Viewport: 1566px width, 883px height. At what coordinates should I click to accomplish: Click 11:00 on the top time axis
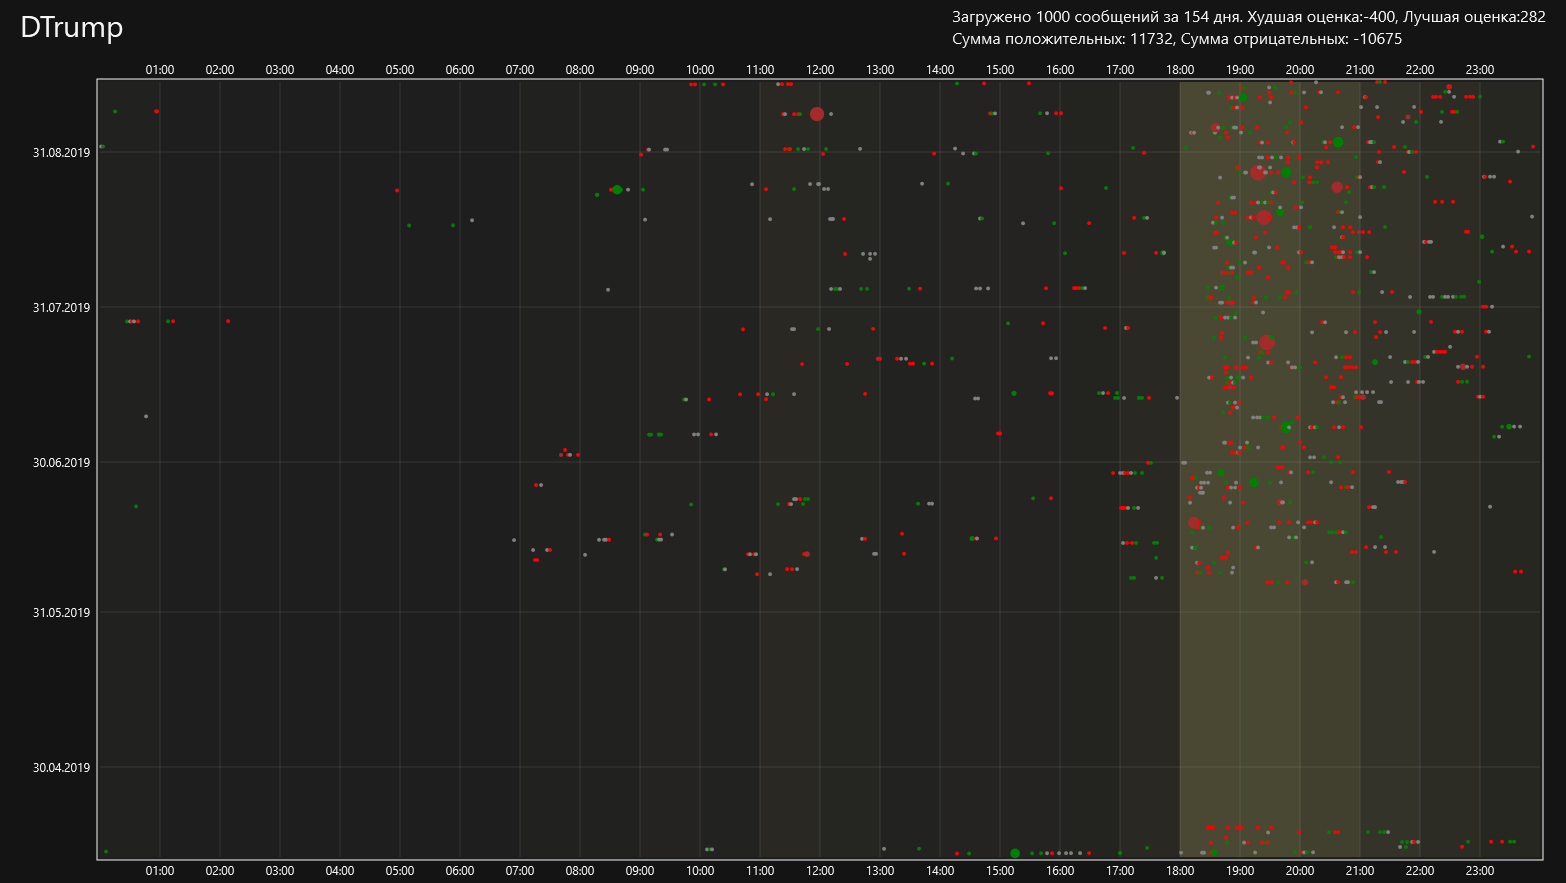pos(760,70)
